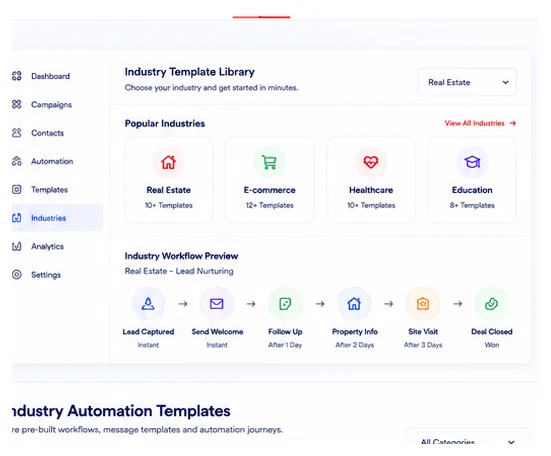Click the Site Visit step label

423,332
